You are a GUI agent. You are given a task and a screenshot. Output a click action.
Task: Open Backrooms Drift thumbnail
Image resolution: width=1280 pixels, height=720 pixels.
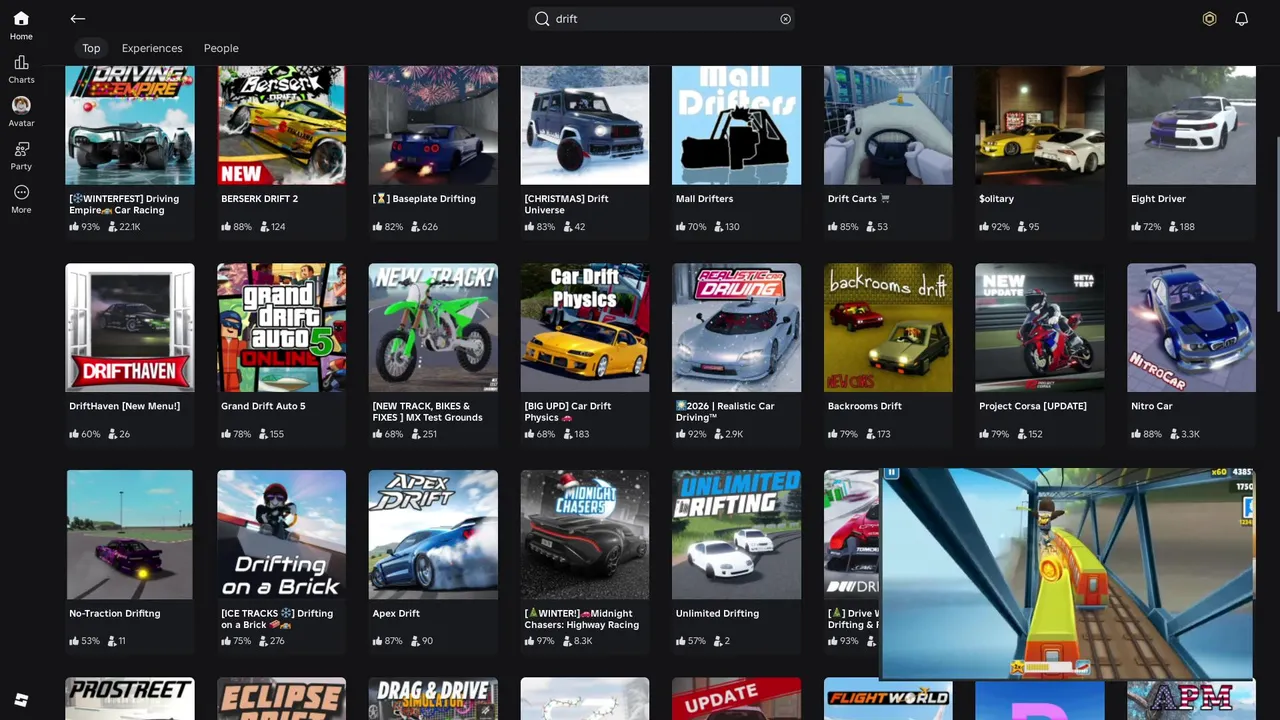(888, 328)
